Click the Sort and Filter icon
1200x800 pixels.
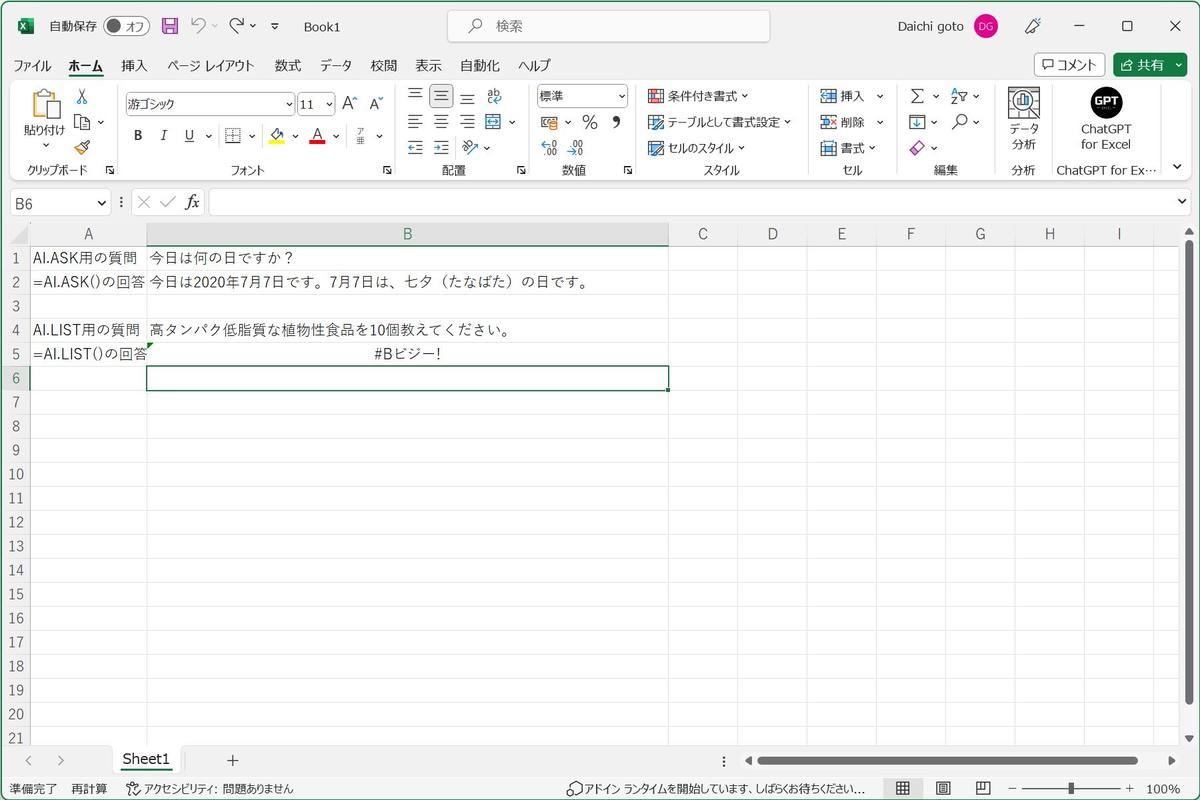coord(959,96)
